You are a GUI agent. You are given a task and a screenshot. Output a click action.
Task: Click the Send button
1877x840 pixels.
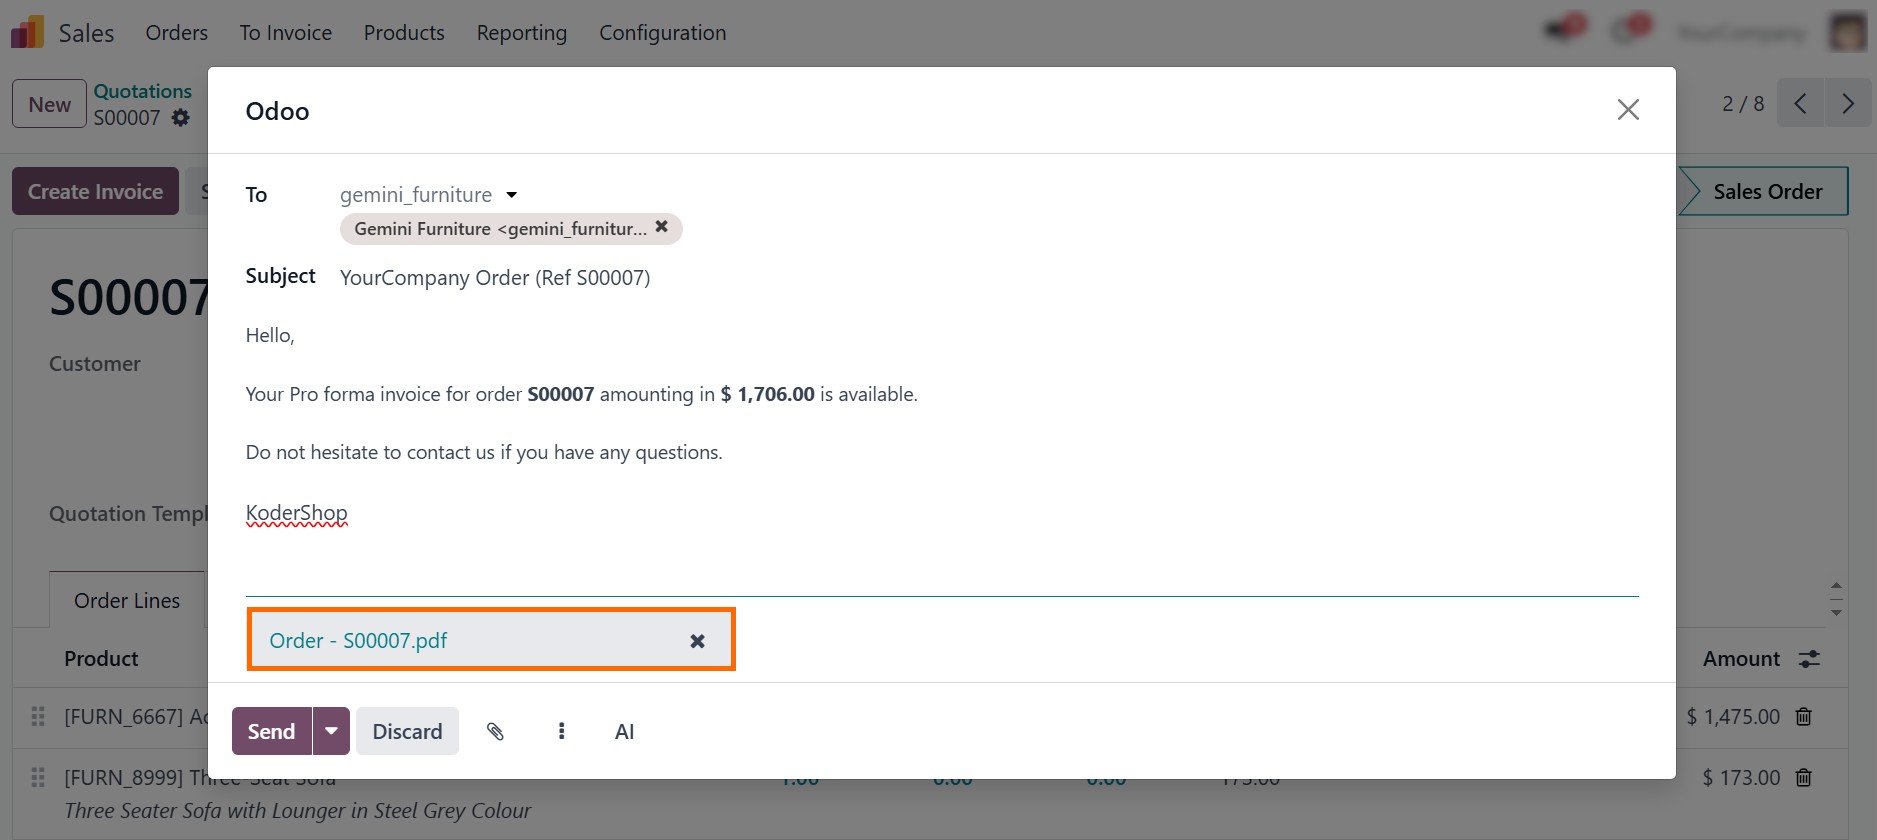[271, 731]
